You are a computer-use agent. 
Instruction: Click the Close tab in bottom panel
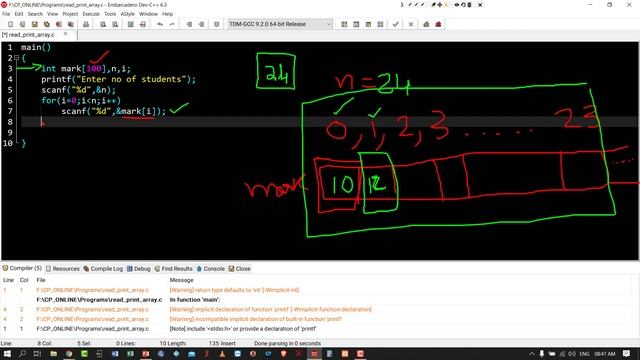pyautogui.click(x=240, y=269)
